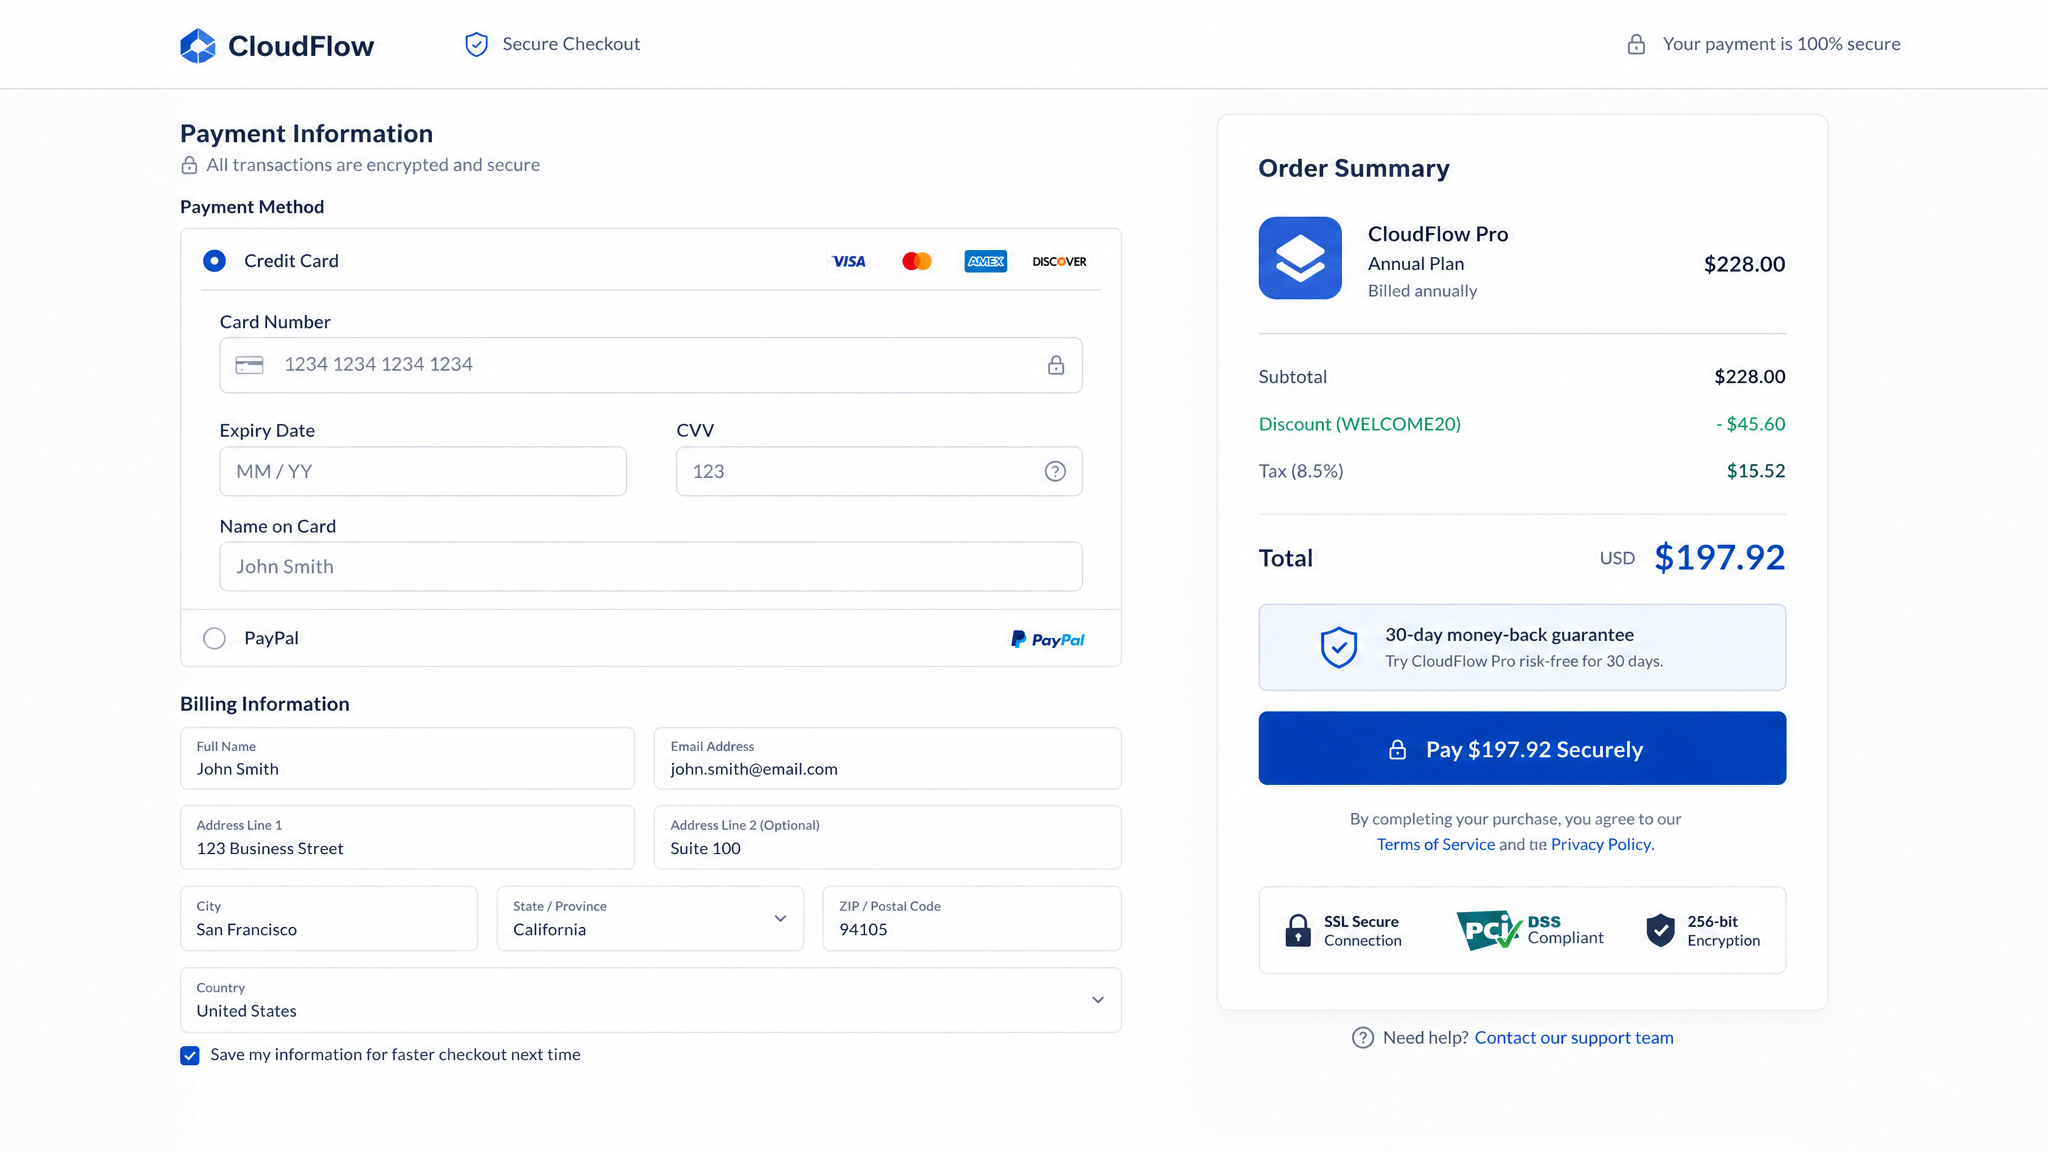Screen dimensions: 2048x1152
Task: Select the PayPal radio button
Action: 214,638
